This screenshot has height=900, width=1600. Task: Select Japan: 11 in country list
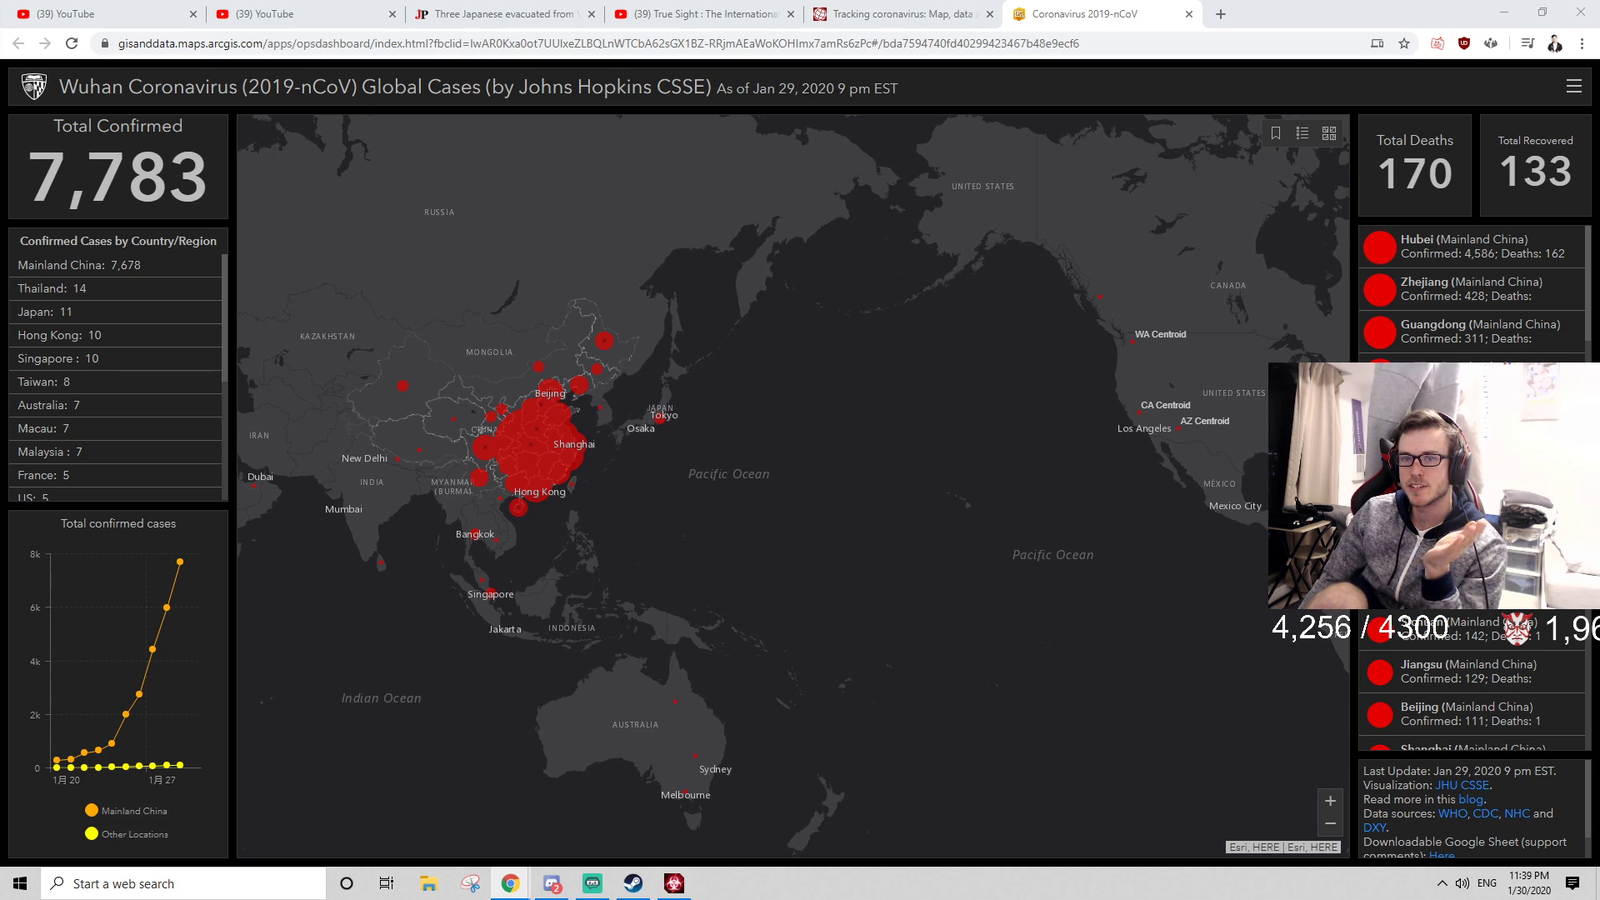tap(115, 312)
